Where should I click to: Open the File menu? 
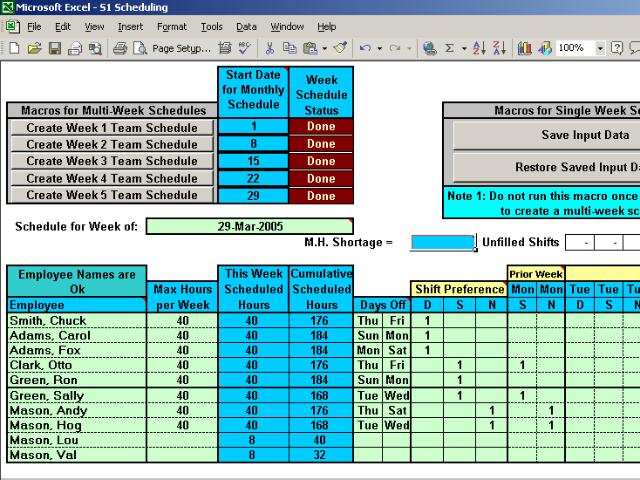pyautogui.click(x=34, y=27)
